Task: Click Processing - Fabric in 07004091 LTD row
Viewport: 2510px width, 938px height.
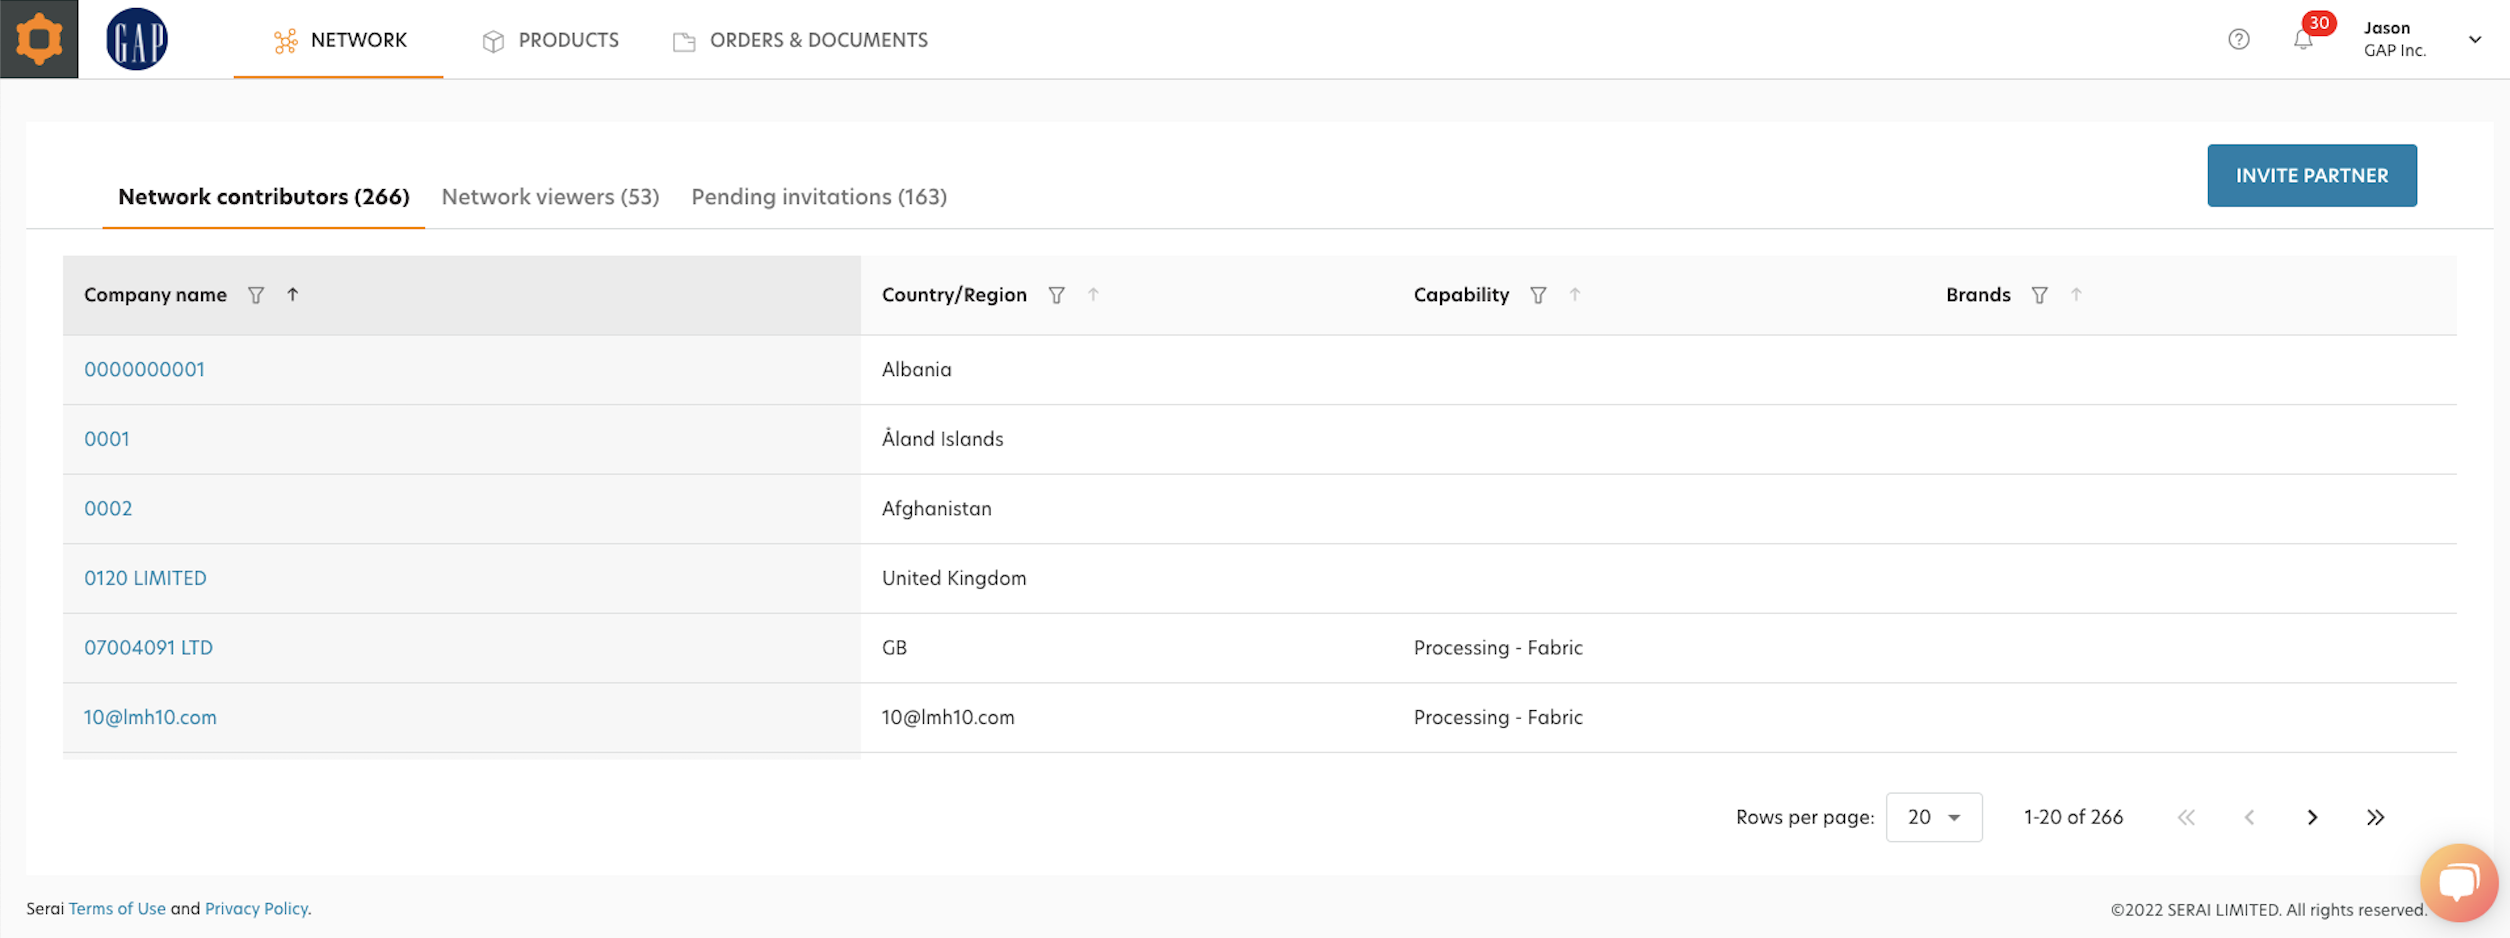Action: (1498, 647)
